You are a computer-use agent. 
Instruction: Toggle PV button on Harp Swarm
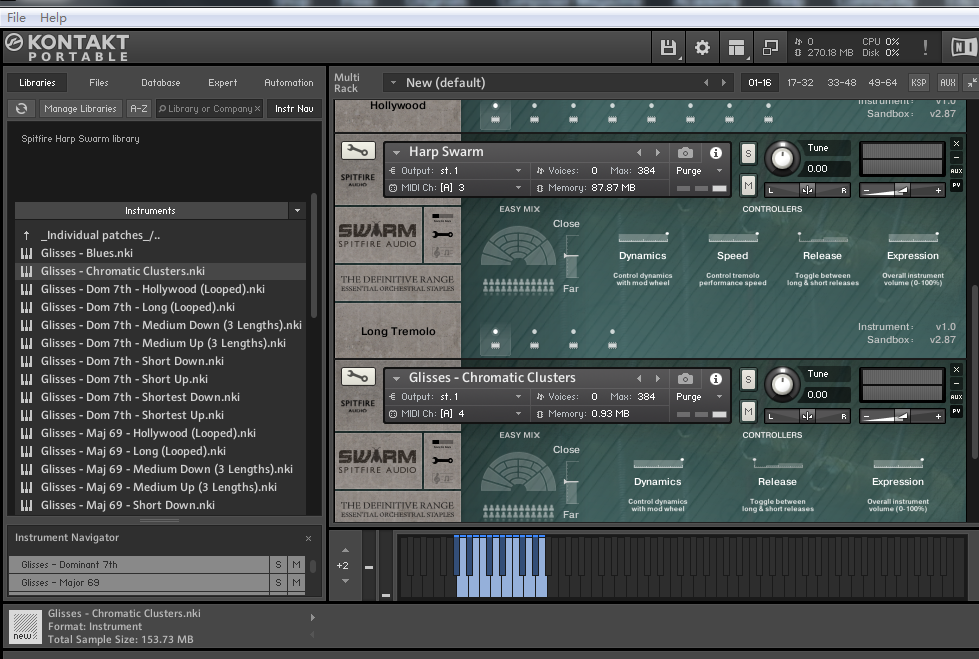tap(956, 186)
